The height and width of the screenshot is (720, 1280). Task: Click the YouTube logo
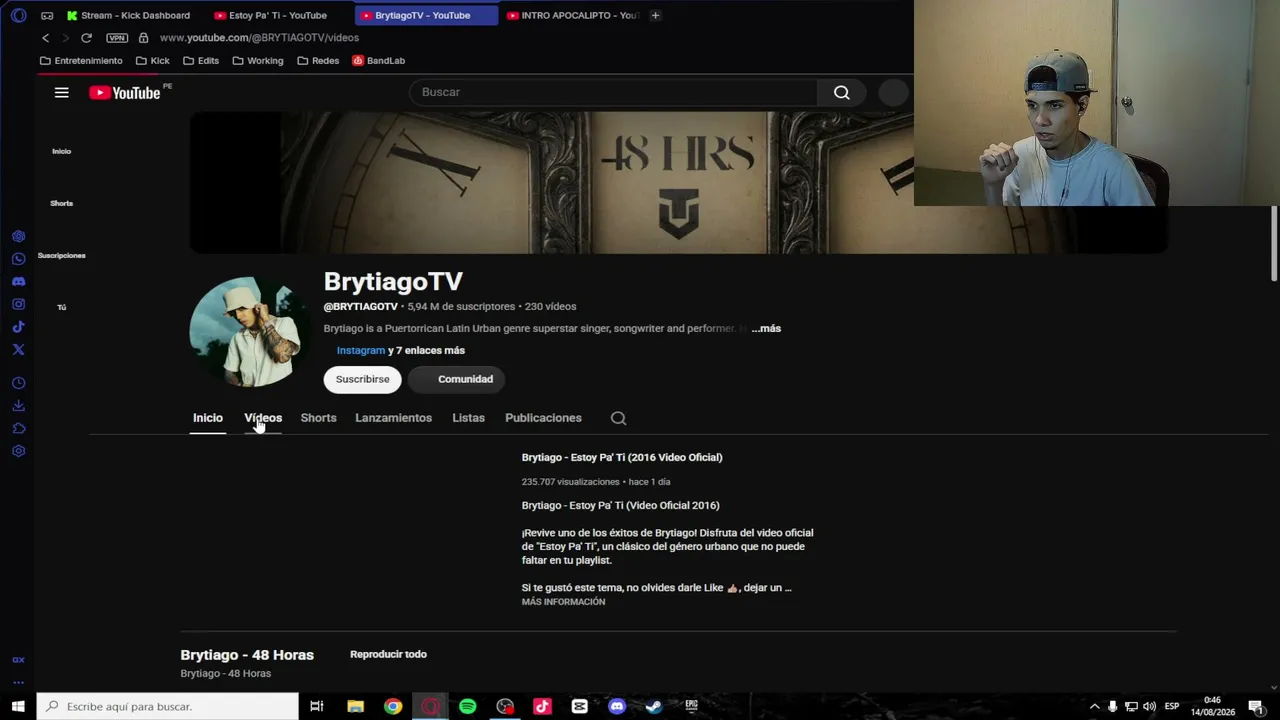point(124,92)
